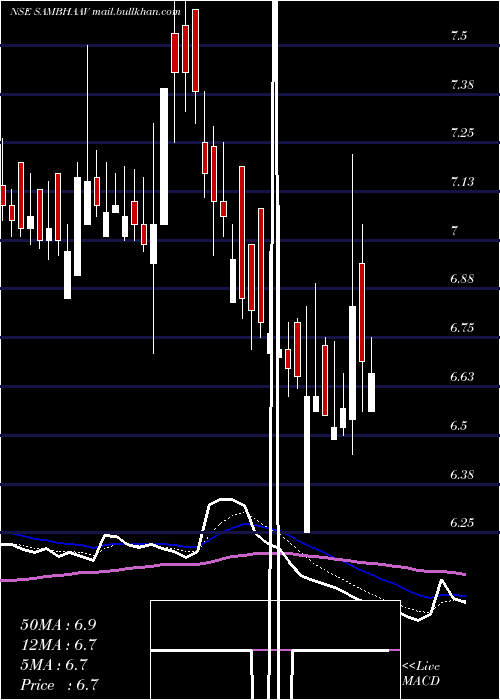Click the 6.5 price axis label
Image resolution: width=500 pixels, height=700 pixels.
point(459,425)
